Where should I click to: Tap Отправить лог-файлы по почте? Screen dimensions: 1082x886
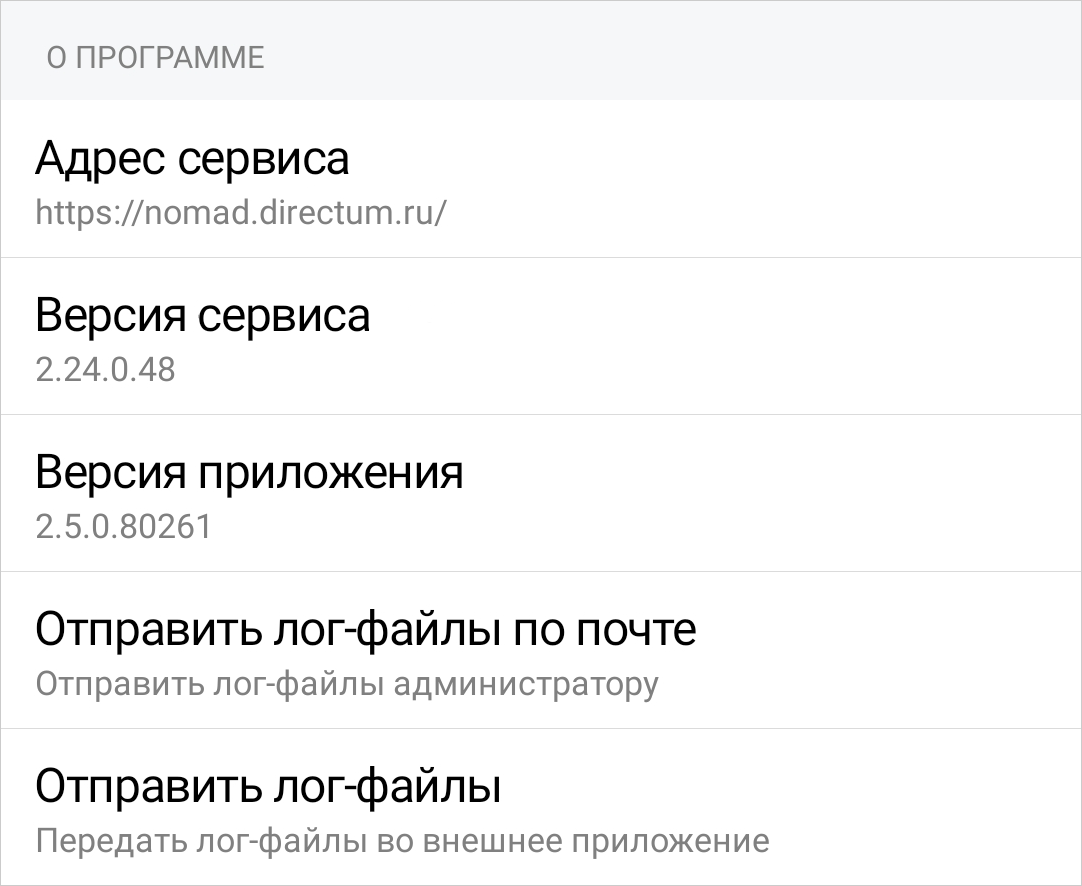point(365,630)
